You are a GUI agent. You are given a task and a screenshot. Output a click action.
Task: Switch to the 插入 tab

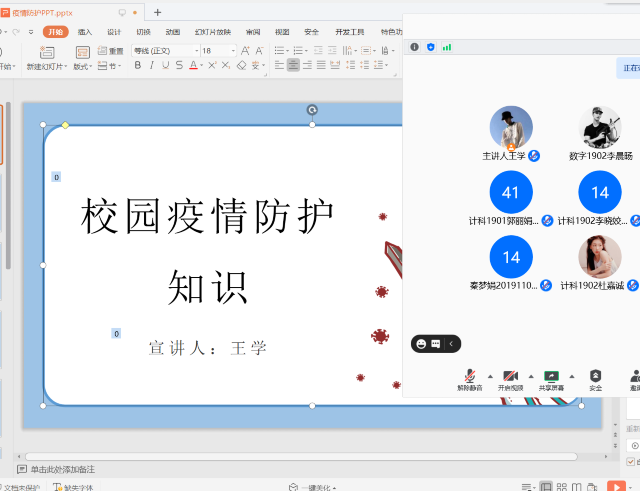pyautogui.click(x=85, y=32)
